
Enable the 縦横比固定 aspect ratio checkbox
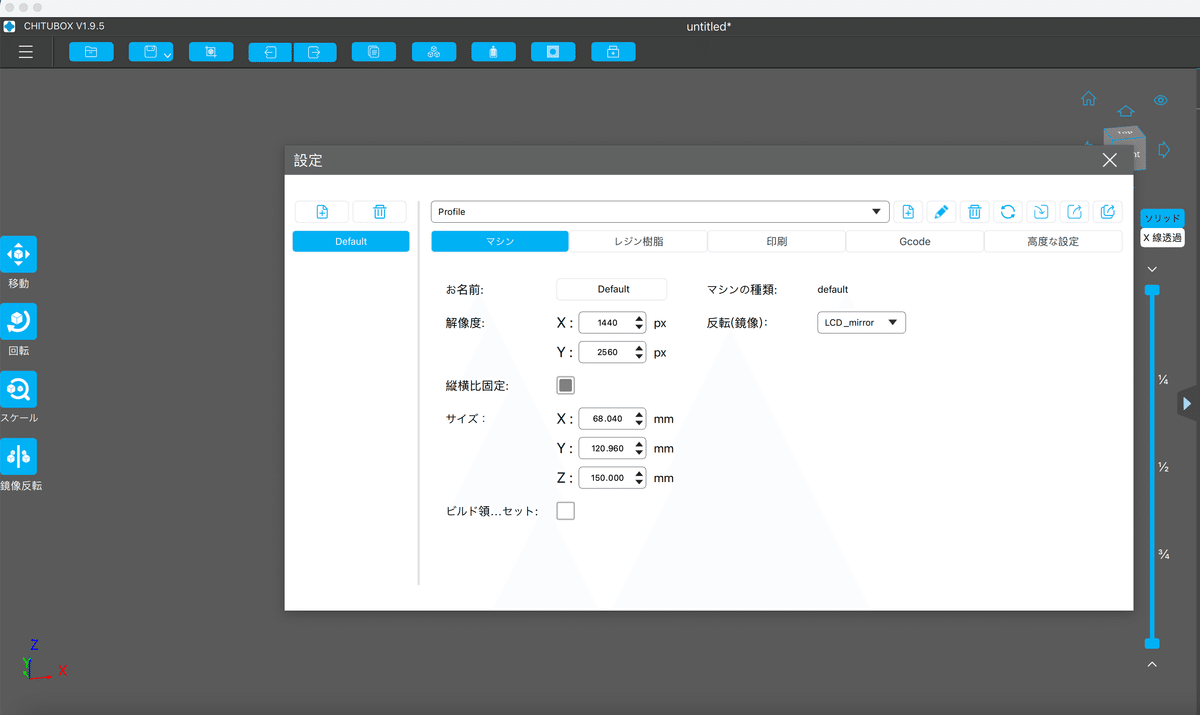[565, 384]
